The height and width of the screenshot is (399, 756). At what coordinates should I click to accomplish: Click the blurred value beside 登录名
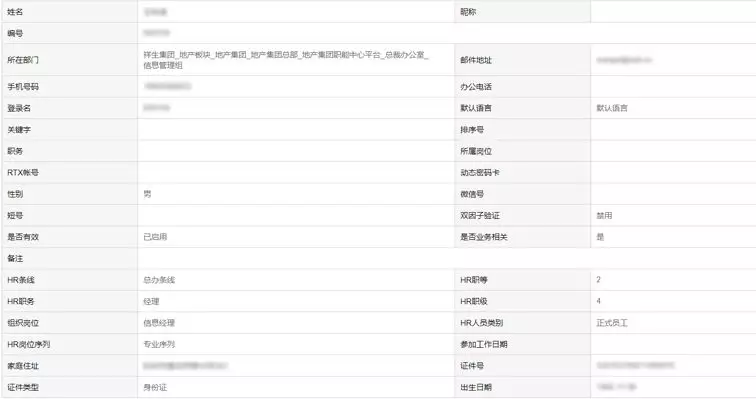[157, 107]
